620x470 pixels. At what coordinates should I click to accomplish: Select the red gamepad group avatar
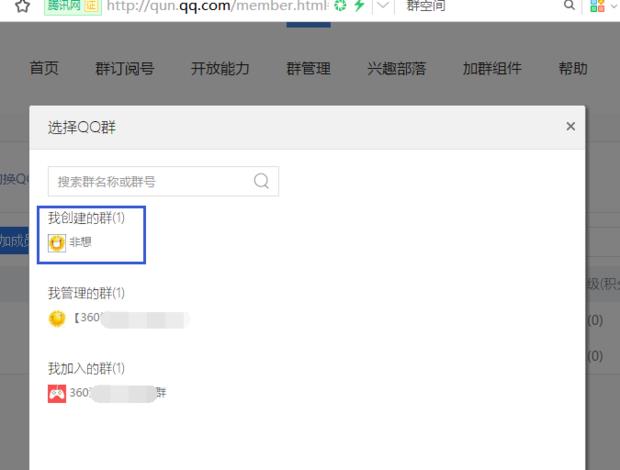coord(57,394)
